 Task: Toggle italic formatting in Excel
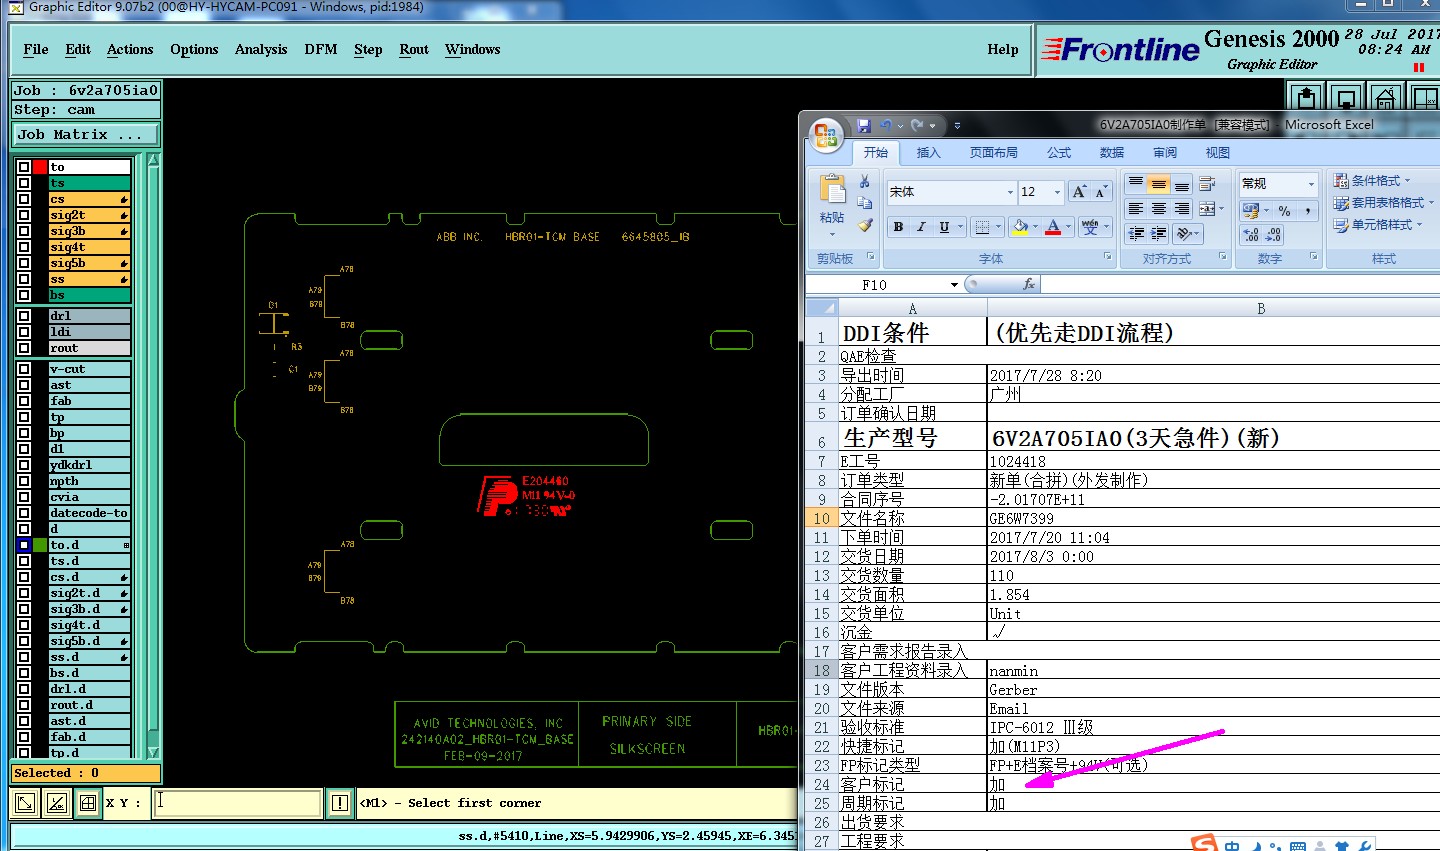click(921, 227)
